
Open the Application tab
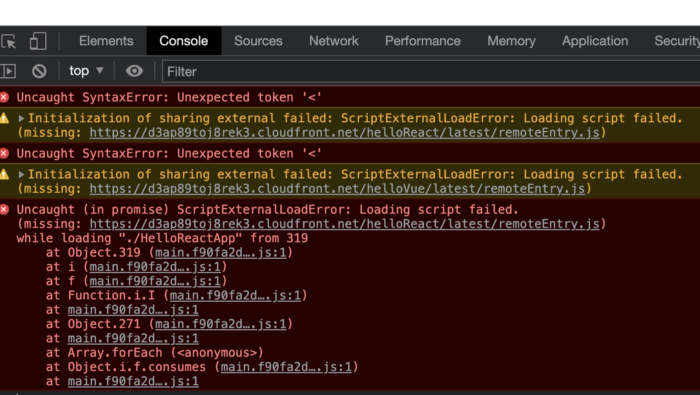click(x=595, y=41)
